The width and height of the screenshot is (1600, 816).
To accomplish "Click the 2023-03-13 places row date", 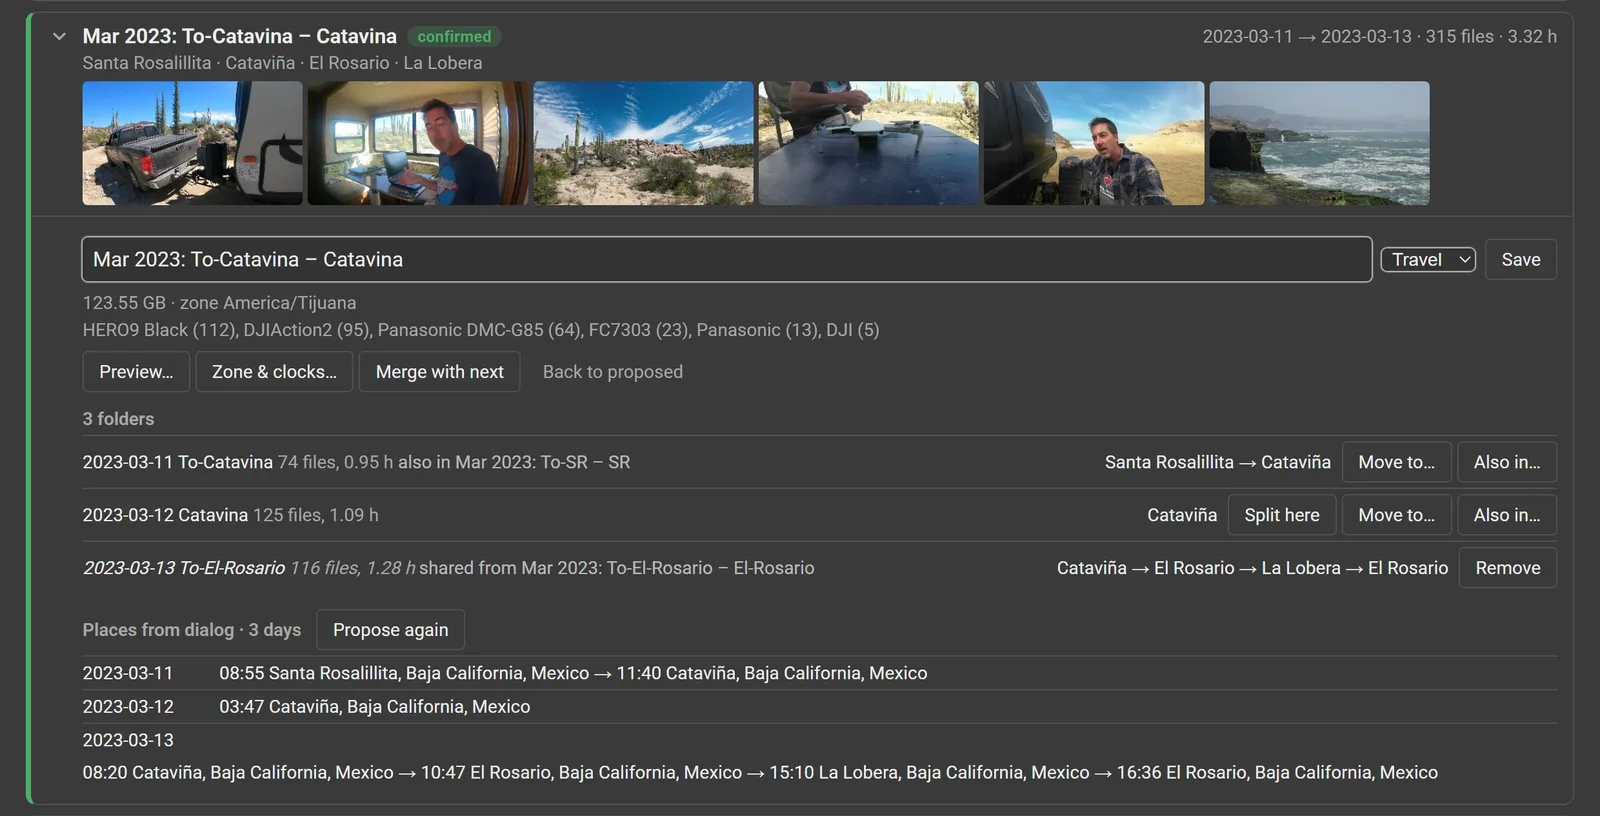I will click(128, 740).
